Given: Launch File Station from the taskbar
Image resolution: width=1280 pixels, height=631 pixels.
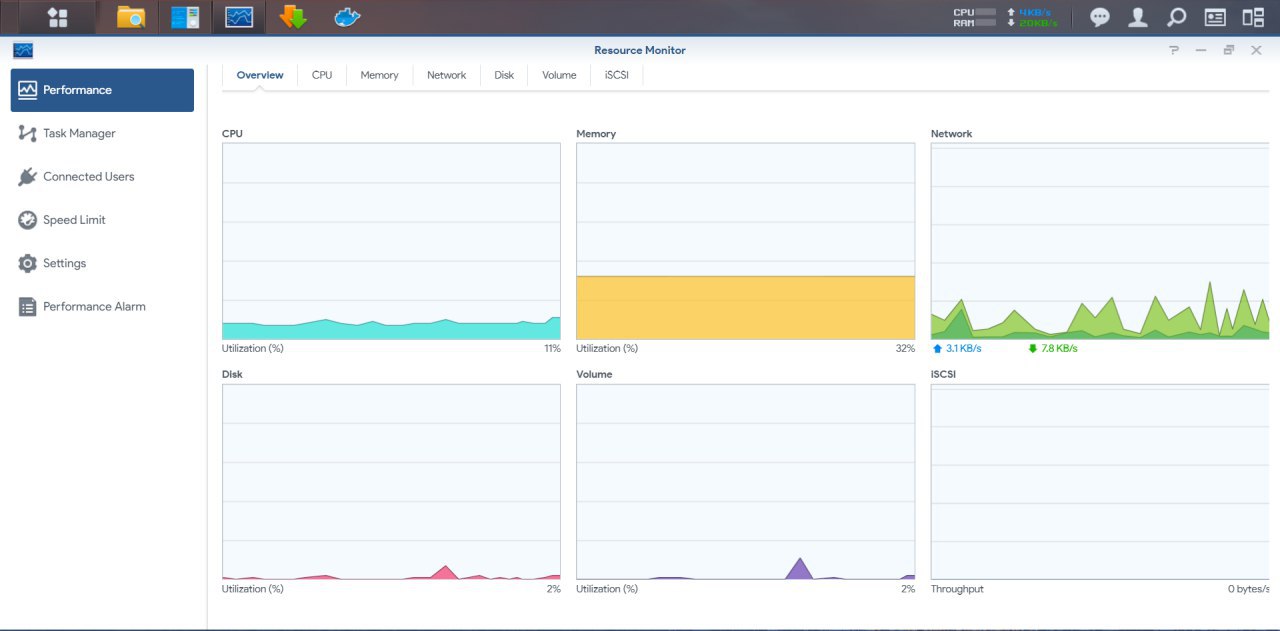Looking at the screenshot, I should coord(131,17).
